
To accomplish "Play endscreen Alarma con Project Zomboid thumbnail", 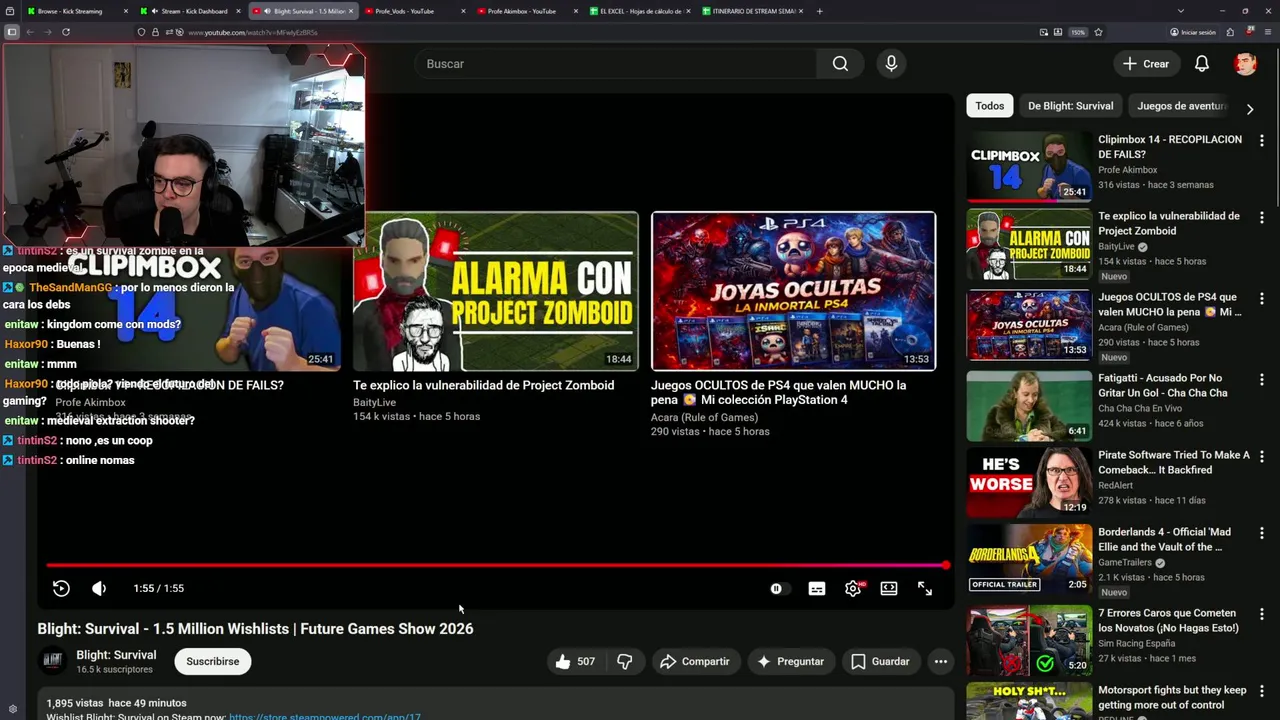I will click(495, 291).
